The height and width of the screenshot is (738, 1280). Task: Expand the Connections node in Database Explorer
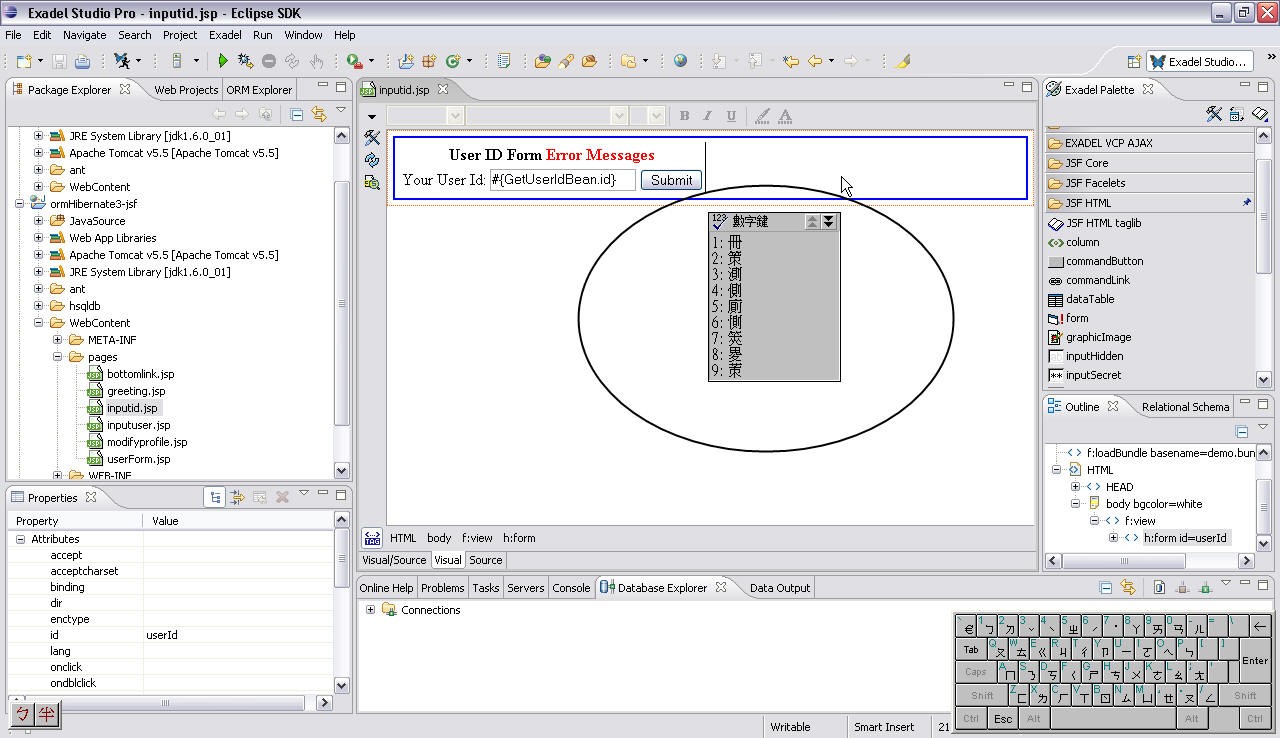pyautogui.click(x=370, y=610)
